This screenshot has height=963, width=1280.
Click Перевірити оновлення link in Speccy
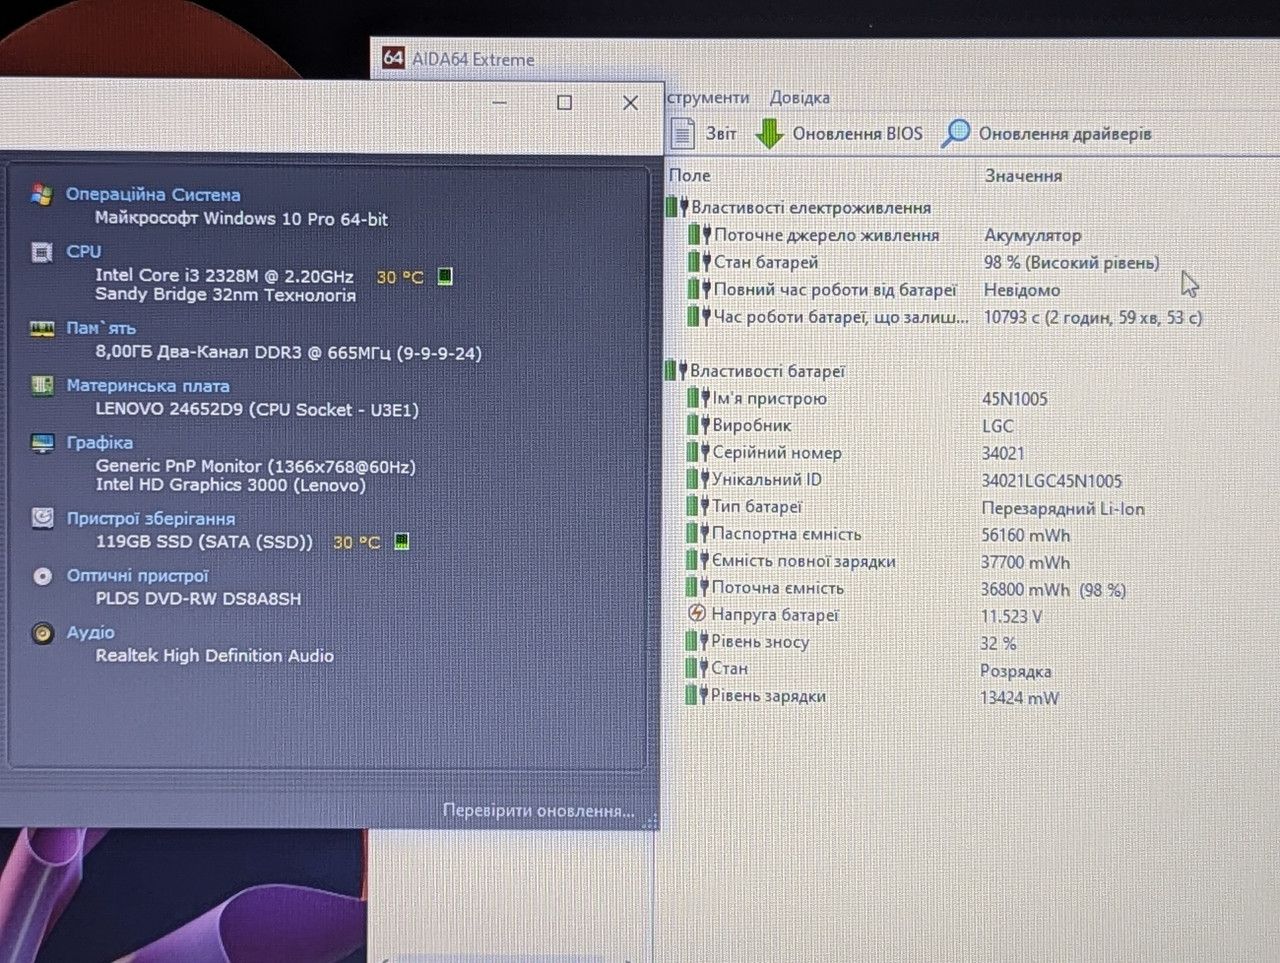539,811
